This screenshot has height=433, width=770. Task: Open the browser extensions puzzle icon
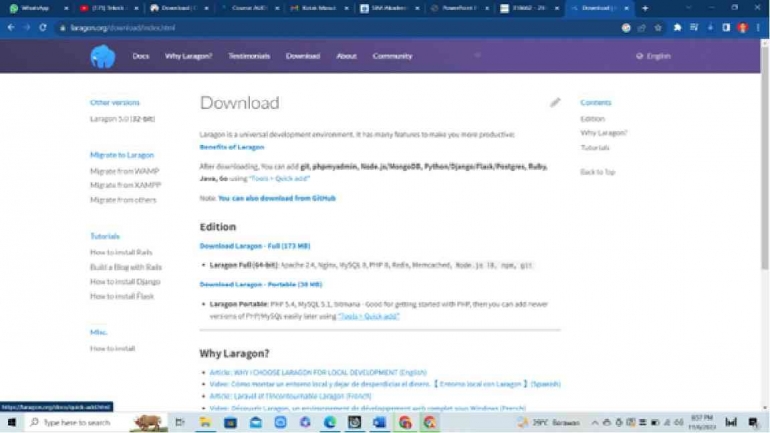[677, 27]
